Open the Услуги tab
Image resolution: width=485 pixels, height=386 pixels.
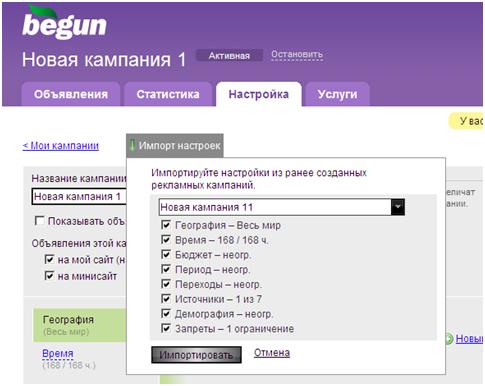click(337, 94)
